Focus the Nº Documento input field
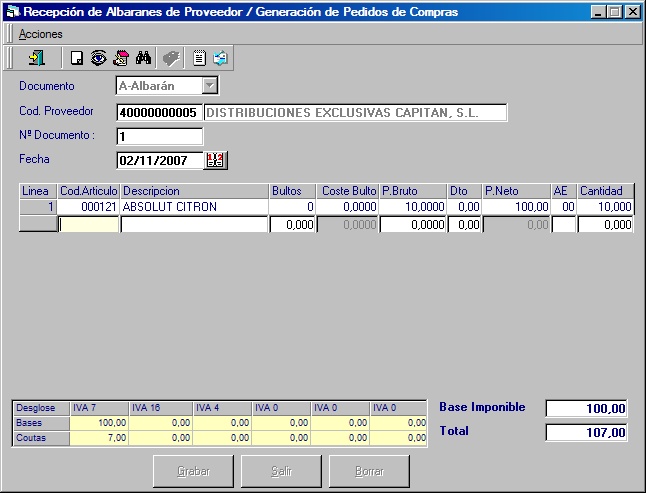646x493 pixels. coord(159,136)
